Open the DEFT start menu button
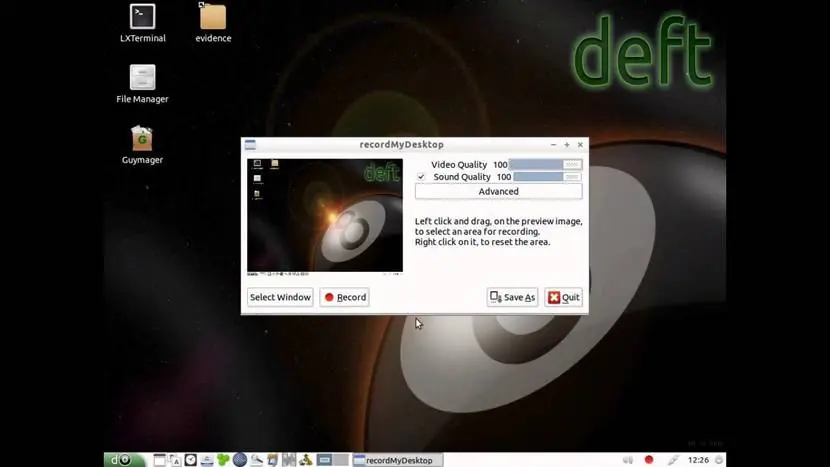 [x=124, y=460]
